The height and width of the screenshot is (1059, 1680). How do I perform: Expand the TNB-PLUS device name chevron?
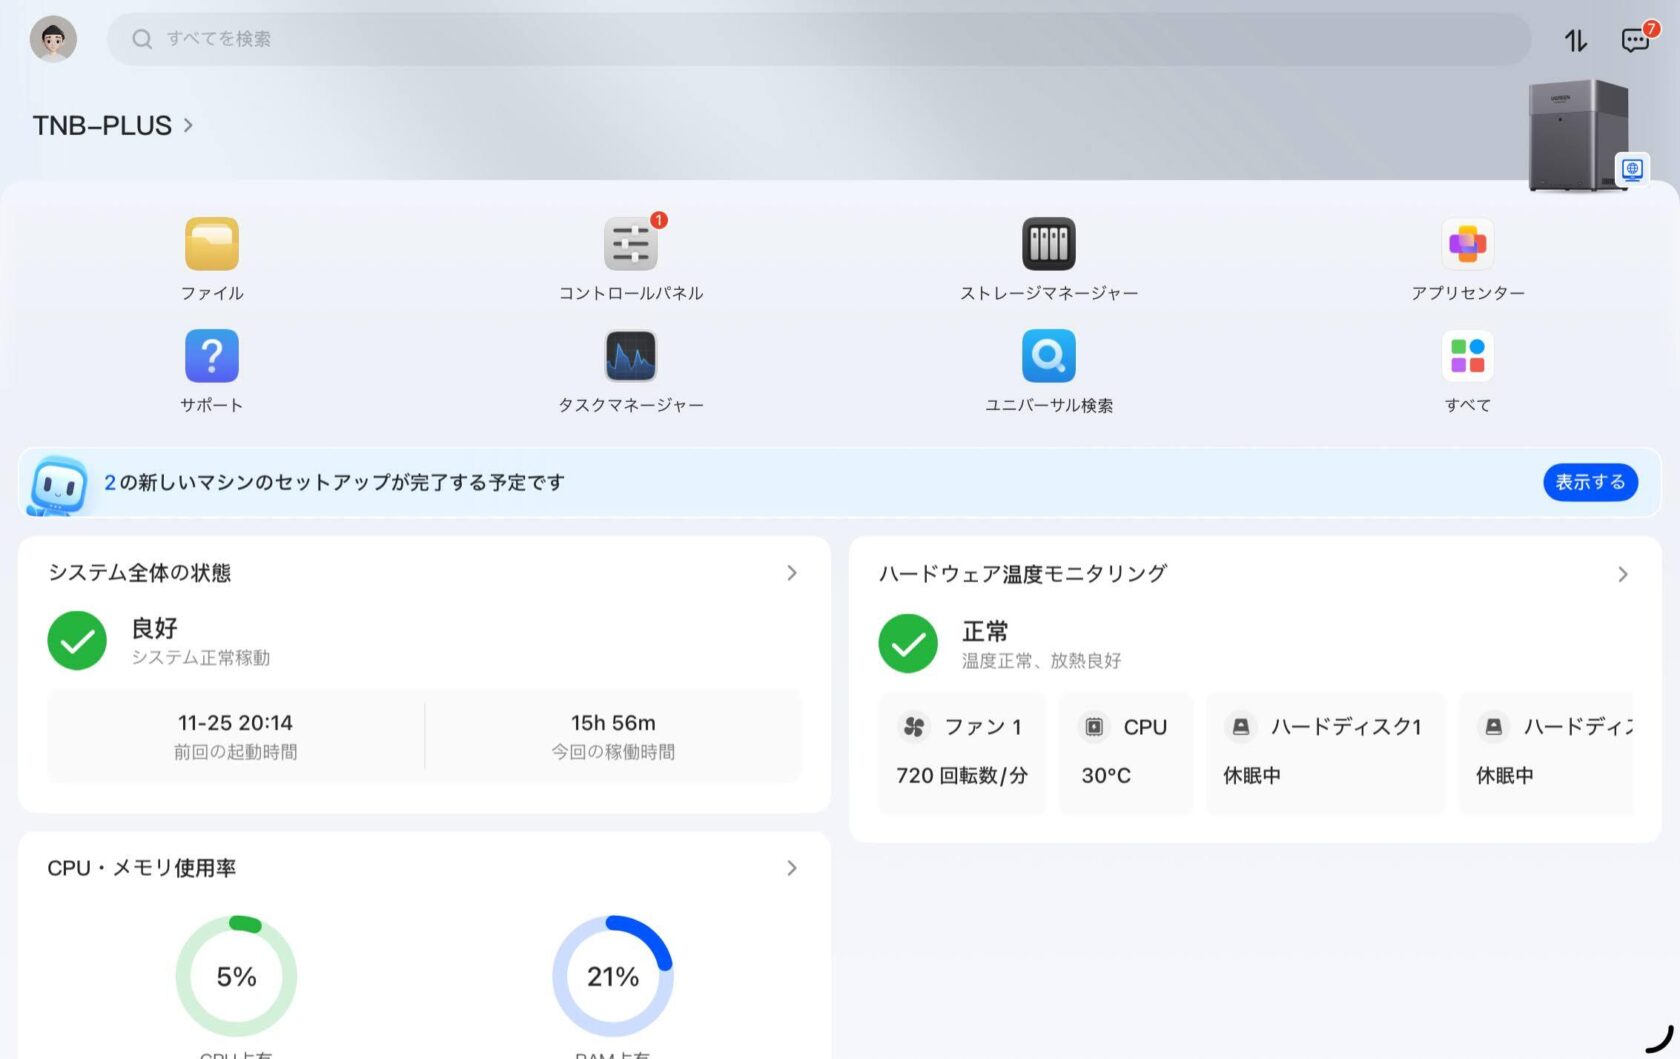(188, 125)
